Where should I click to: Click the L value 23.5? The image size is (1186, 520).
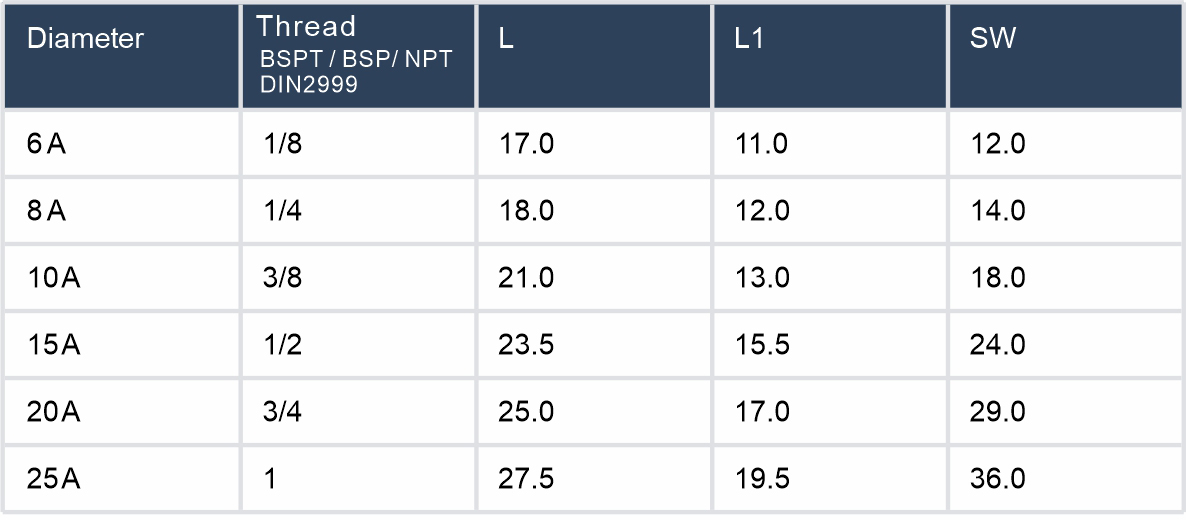coord(526,345)
